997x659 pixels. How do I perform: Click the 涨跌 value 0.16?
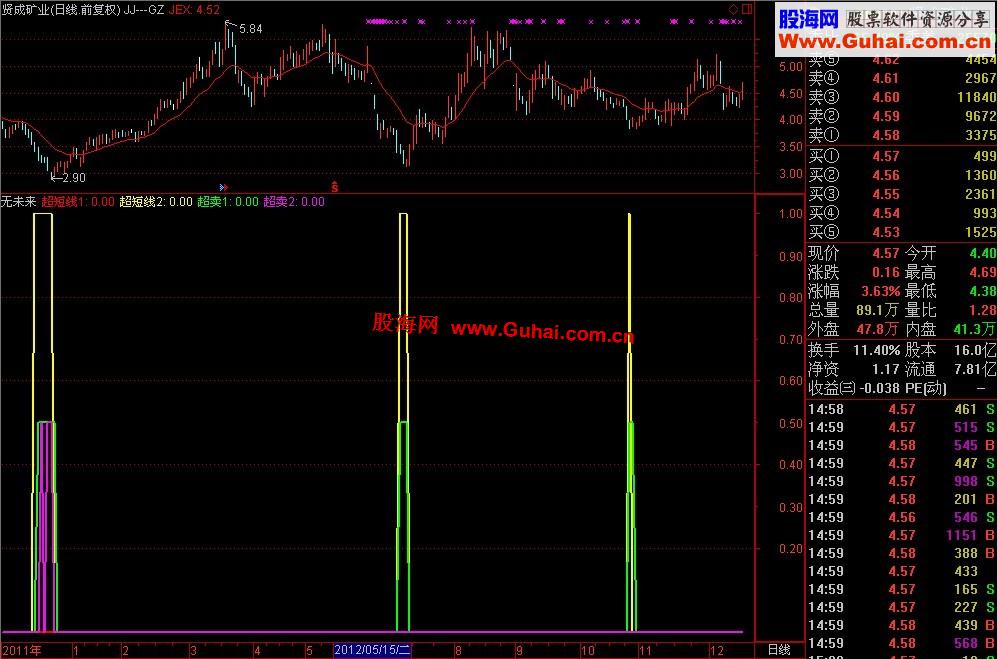pos(886,272)
